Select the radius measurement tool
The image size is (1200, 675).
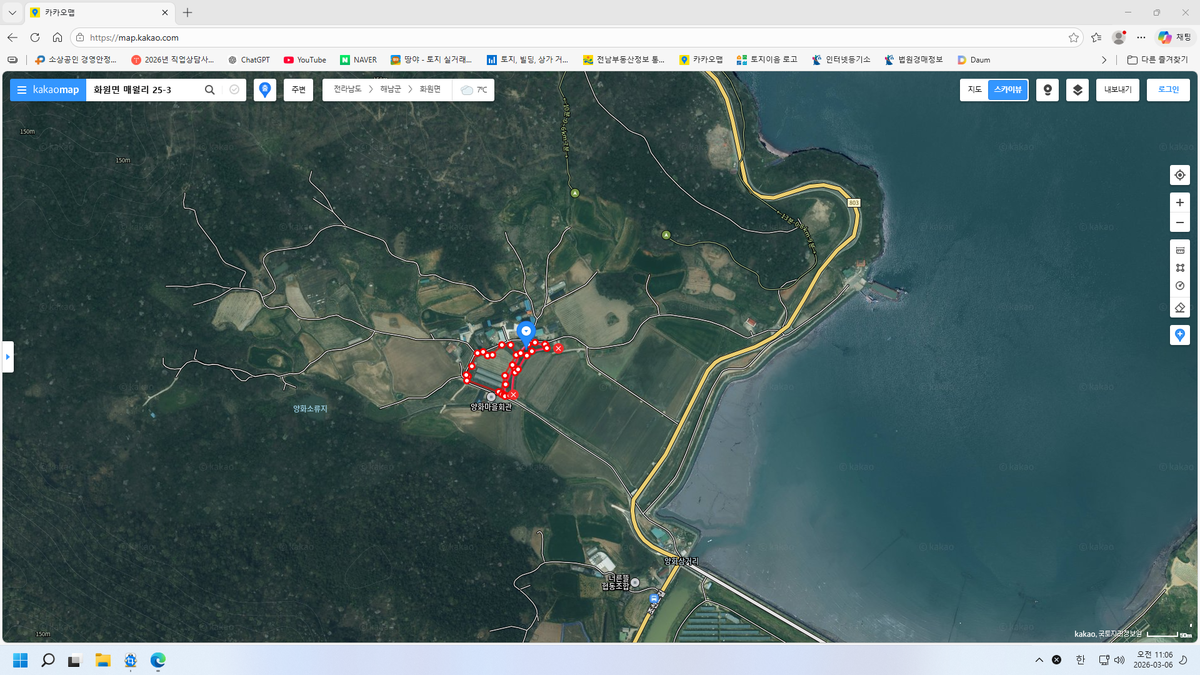tap(1180, 287)
